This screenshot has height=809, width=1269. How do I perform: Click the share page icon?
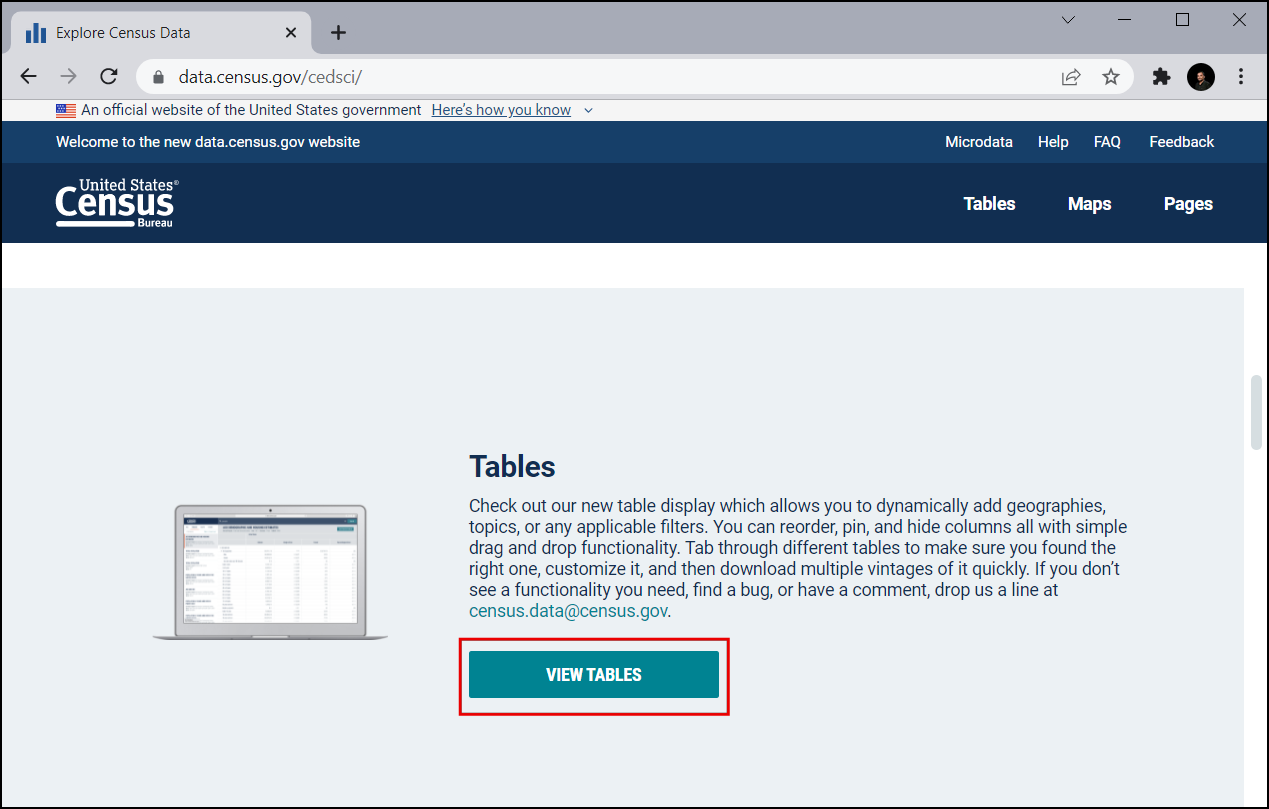[x=1071, y=77]
